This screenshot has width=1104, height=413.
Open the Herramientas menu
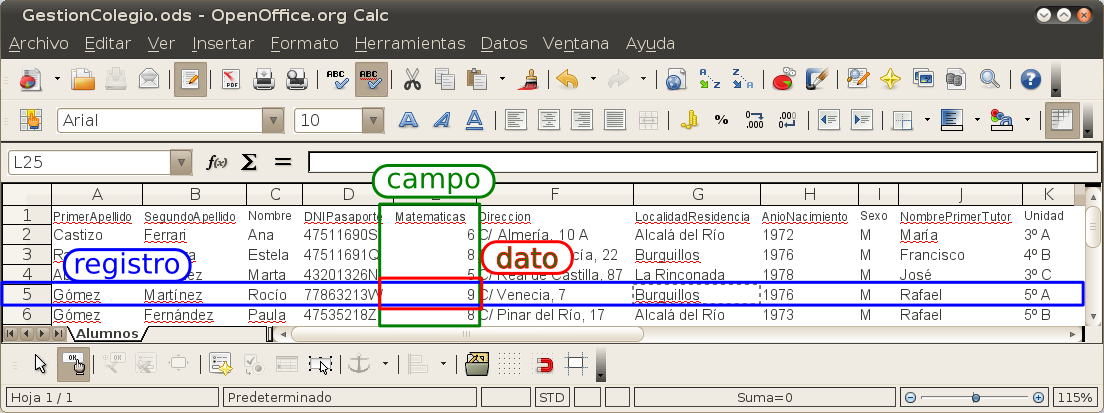pyautogui.click(x=410, y=44)
